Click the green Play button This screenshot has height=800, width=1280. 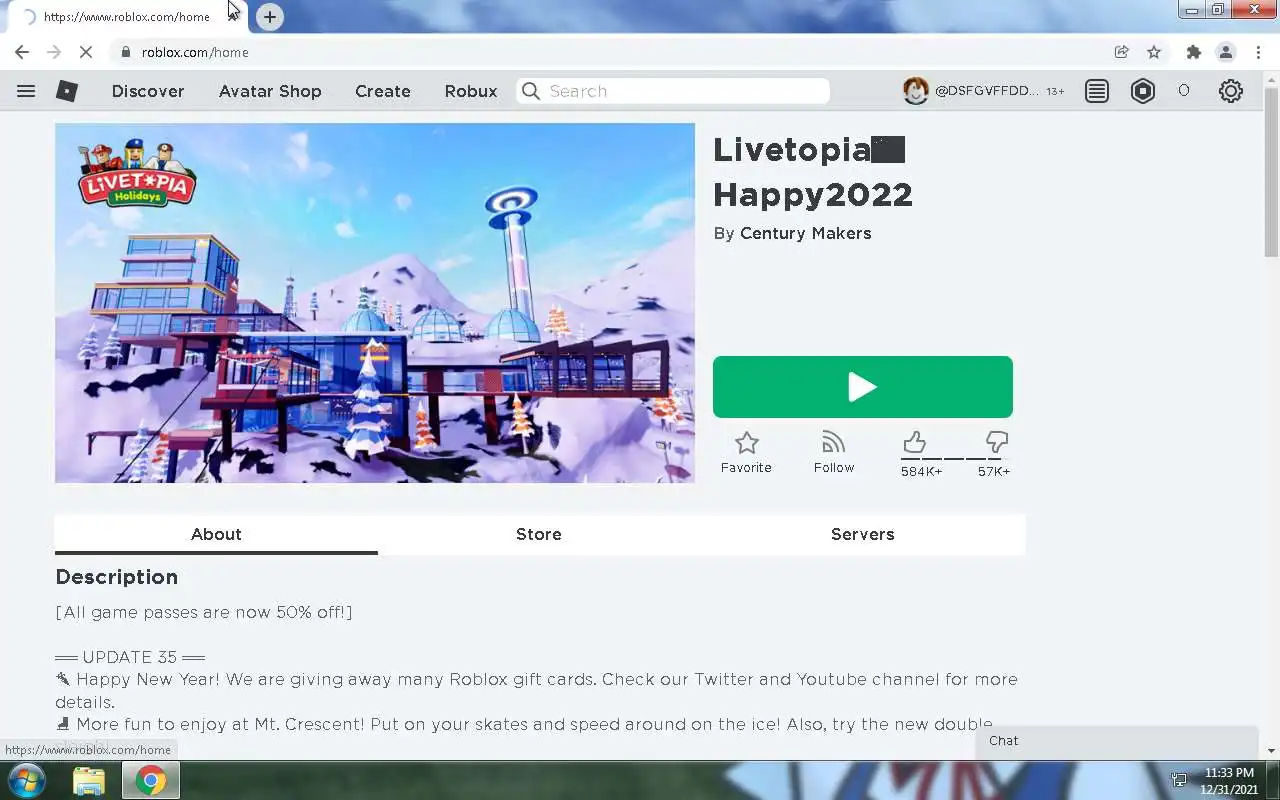coord(863,387)
